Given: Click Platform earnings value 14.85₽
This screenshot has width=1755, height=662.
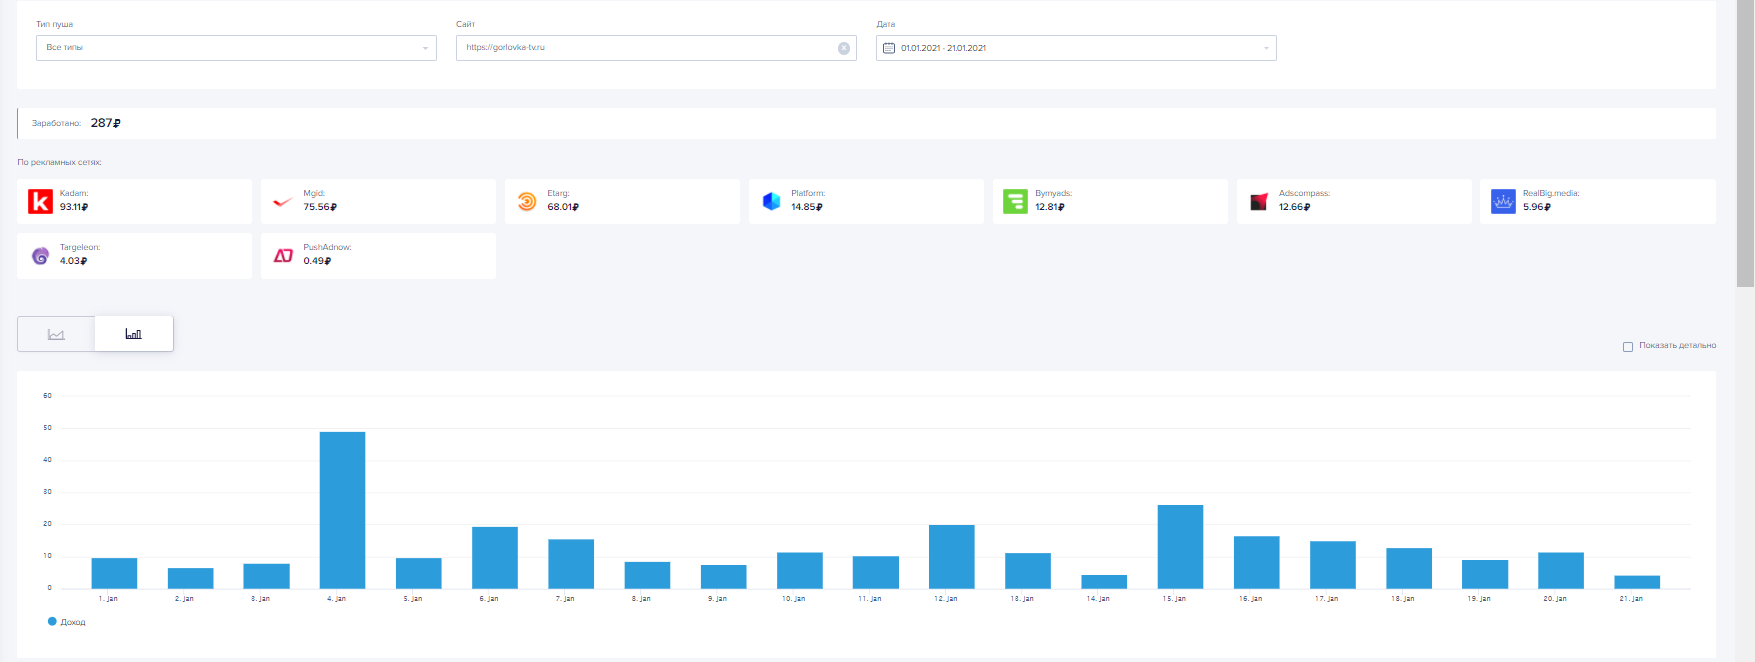Looking at the screenshot, I should pyautogui.click(x=807, y=207).
